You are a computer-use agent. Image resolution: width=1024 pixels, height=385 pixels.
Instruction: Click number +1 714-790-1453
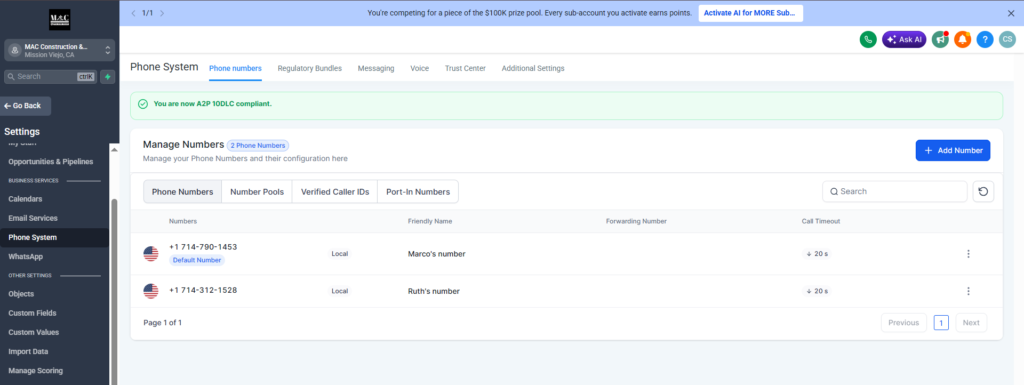coord(203,247)
